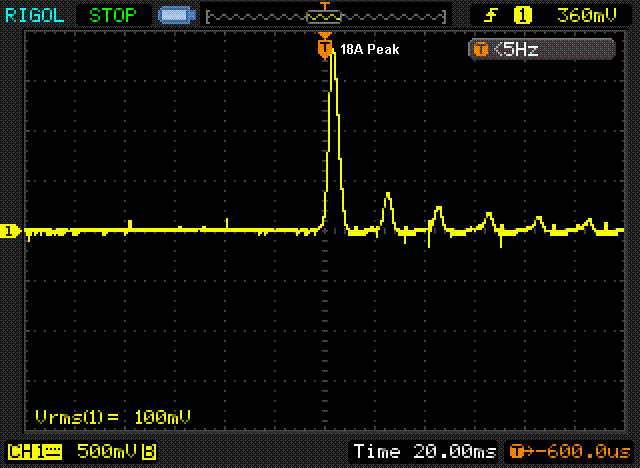Click the orange T trigger position marker

point(325,48)
